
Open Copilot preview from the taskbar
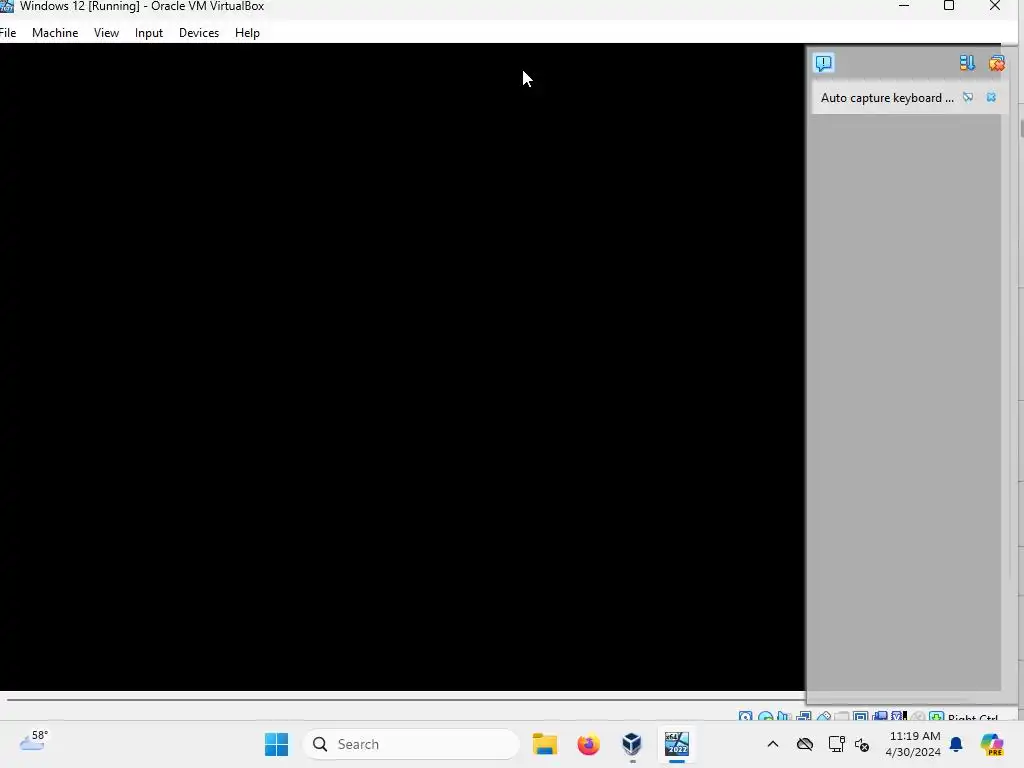click(992, 744)
